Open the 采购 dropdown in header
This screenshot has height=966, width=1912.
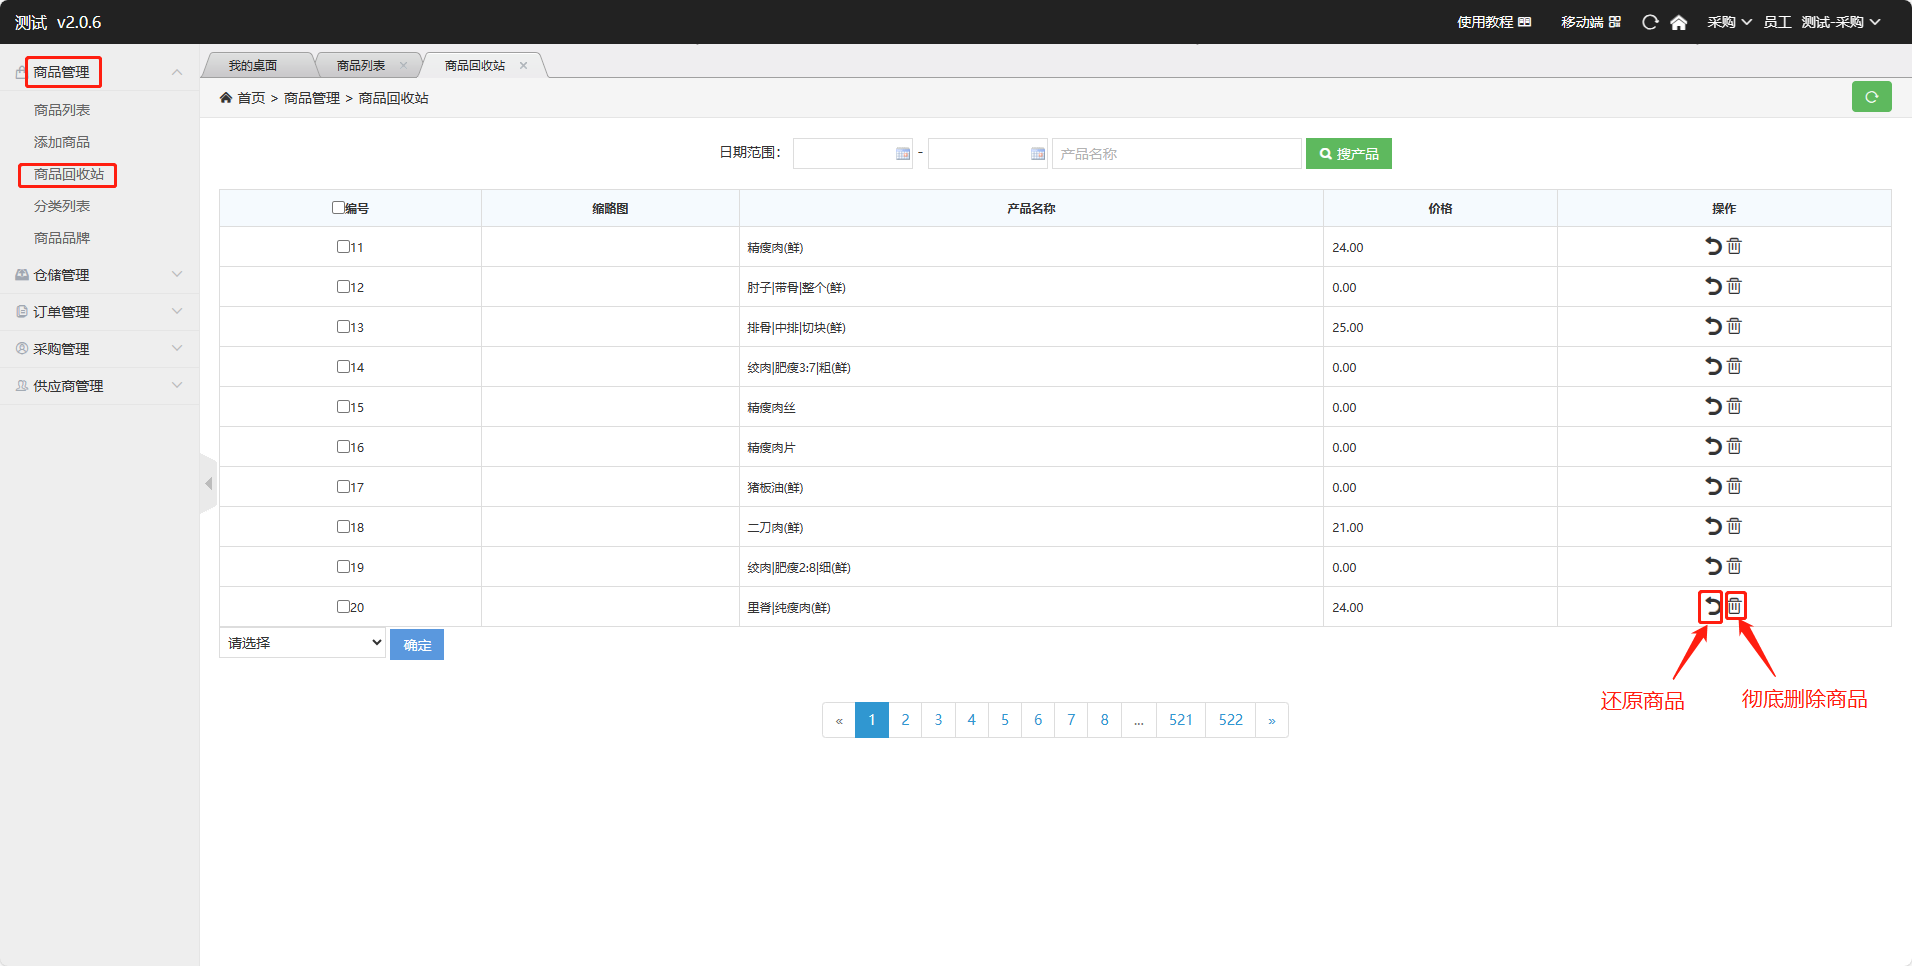coord(1728,22)
